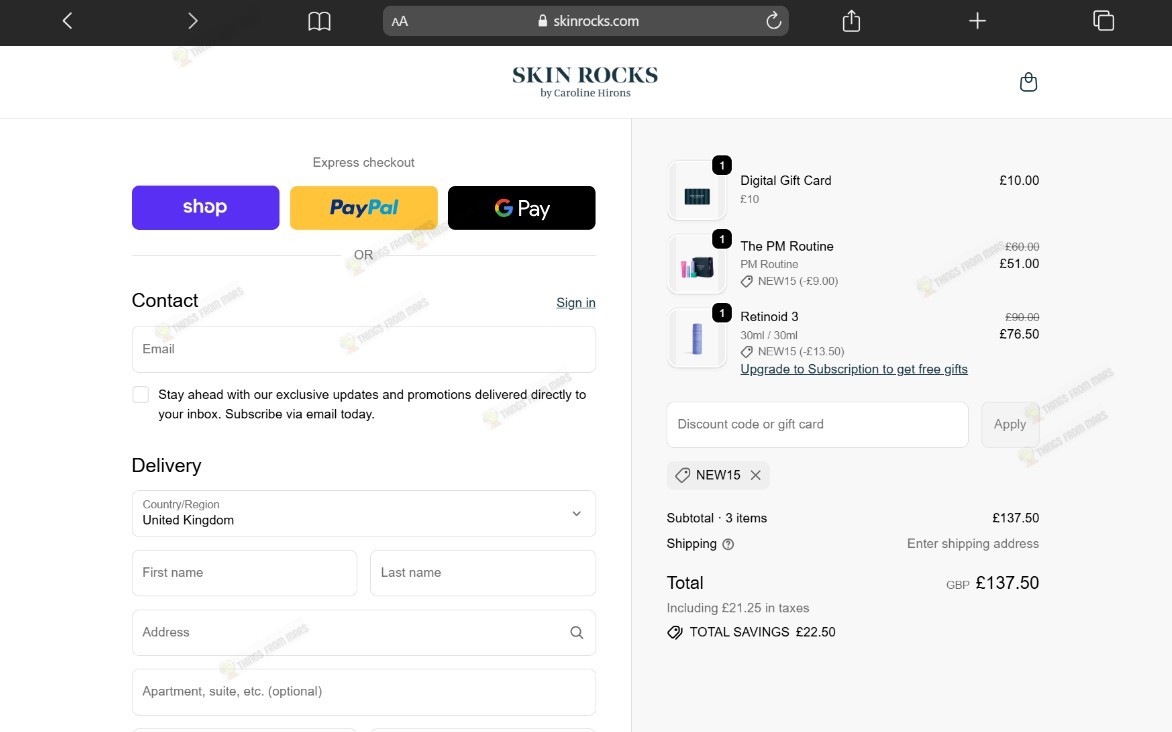Click the Retinoid 3 NEW15 (-£13.50) discount line
This screenshot has height=732, width=1172.
(x=792, y=351)
